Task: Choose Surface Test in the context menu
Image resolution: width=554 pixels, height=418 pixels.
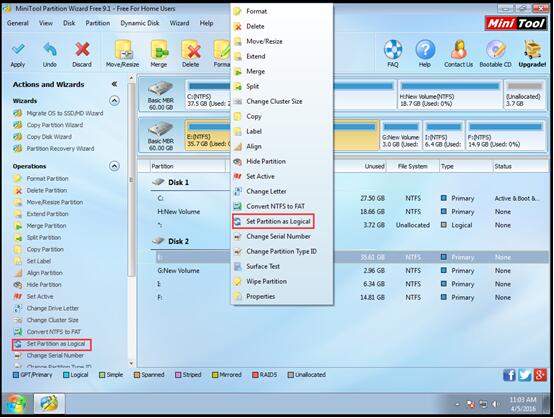Action: (x=282, y=266)
